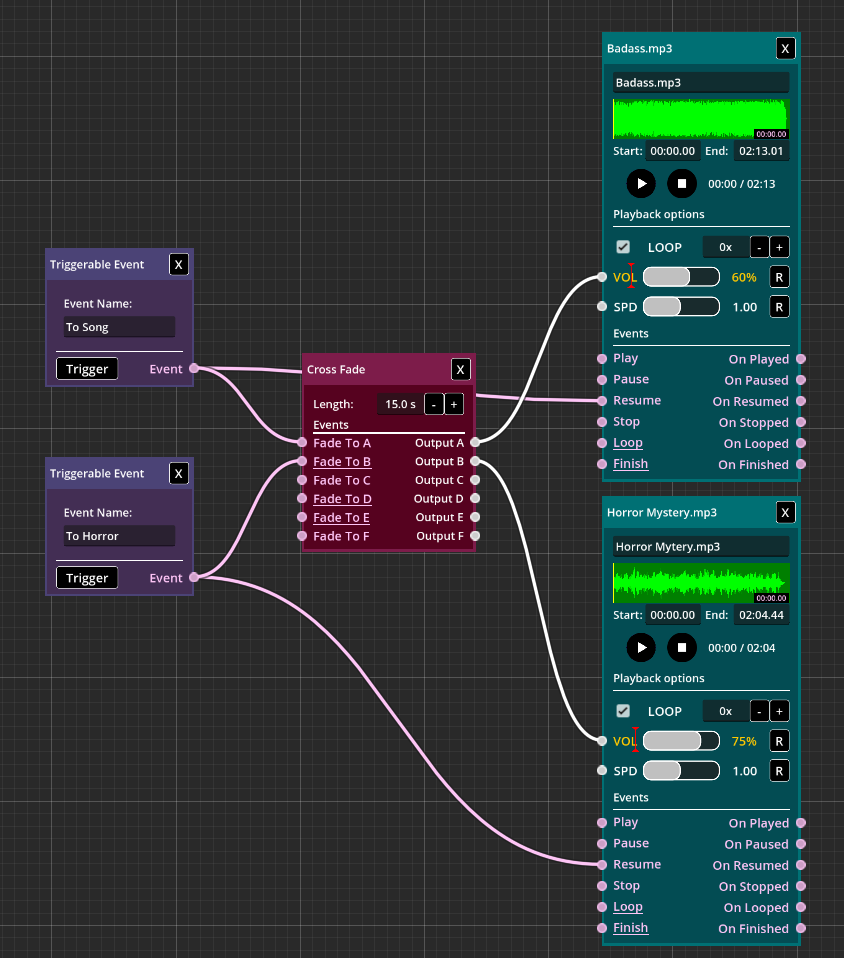
Task: Click the Fade To B link in Cross Fade
Action: tap(342, 461)
